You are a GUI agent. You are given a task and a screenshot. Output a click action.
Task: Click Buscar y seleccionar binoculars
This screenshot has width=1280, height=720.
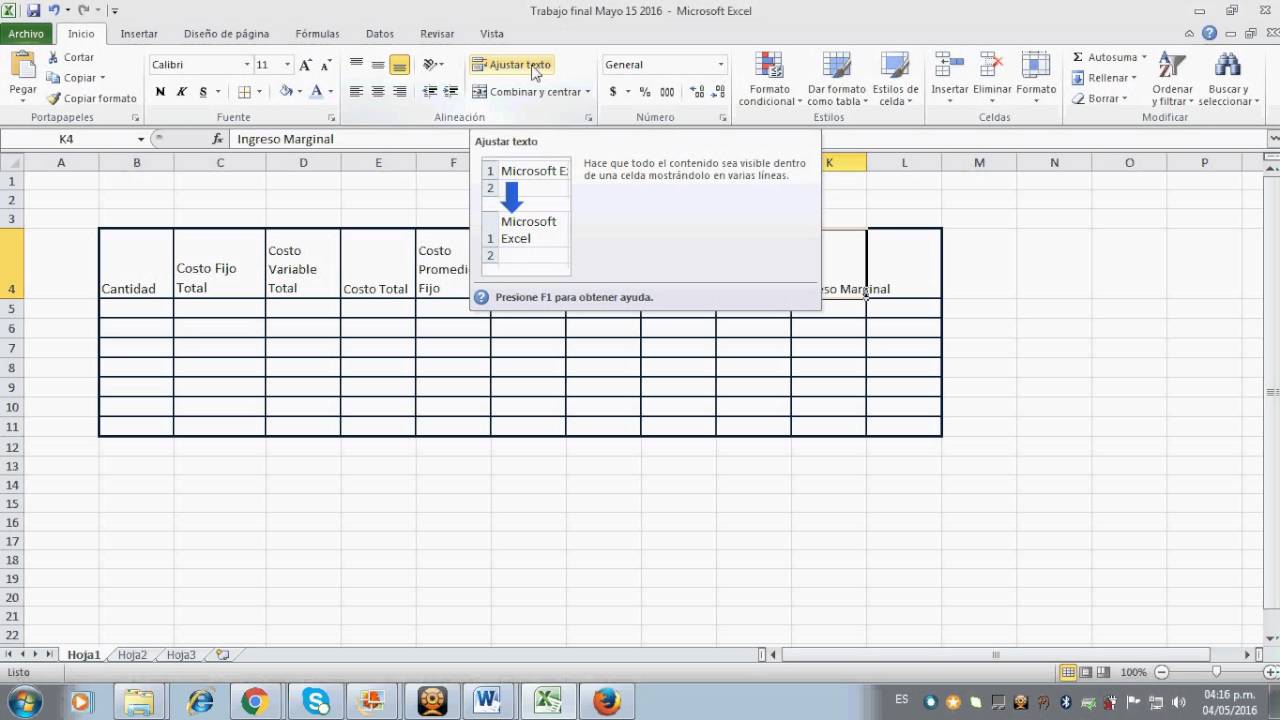coord(1228,66)
